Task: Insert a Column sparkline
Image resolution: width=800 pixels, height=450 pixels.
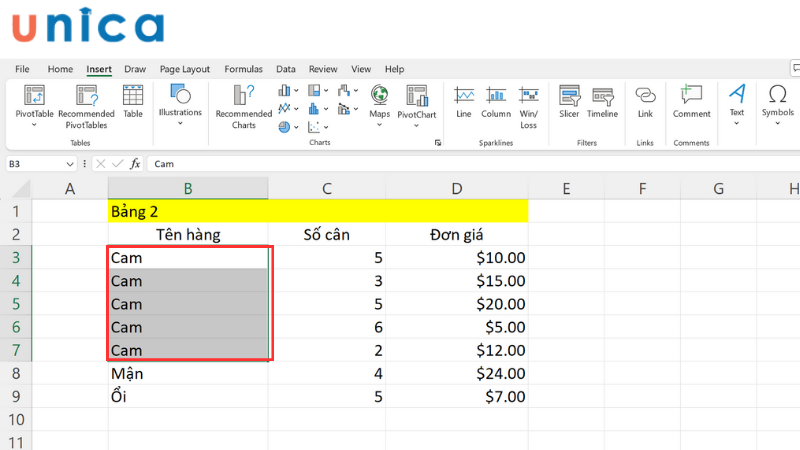Action: pyautogui.click(x=495, y=104)
